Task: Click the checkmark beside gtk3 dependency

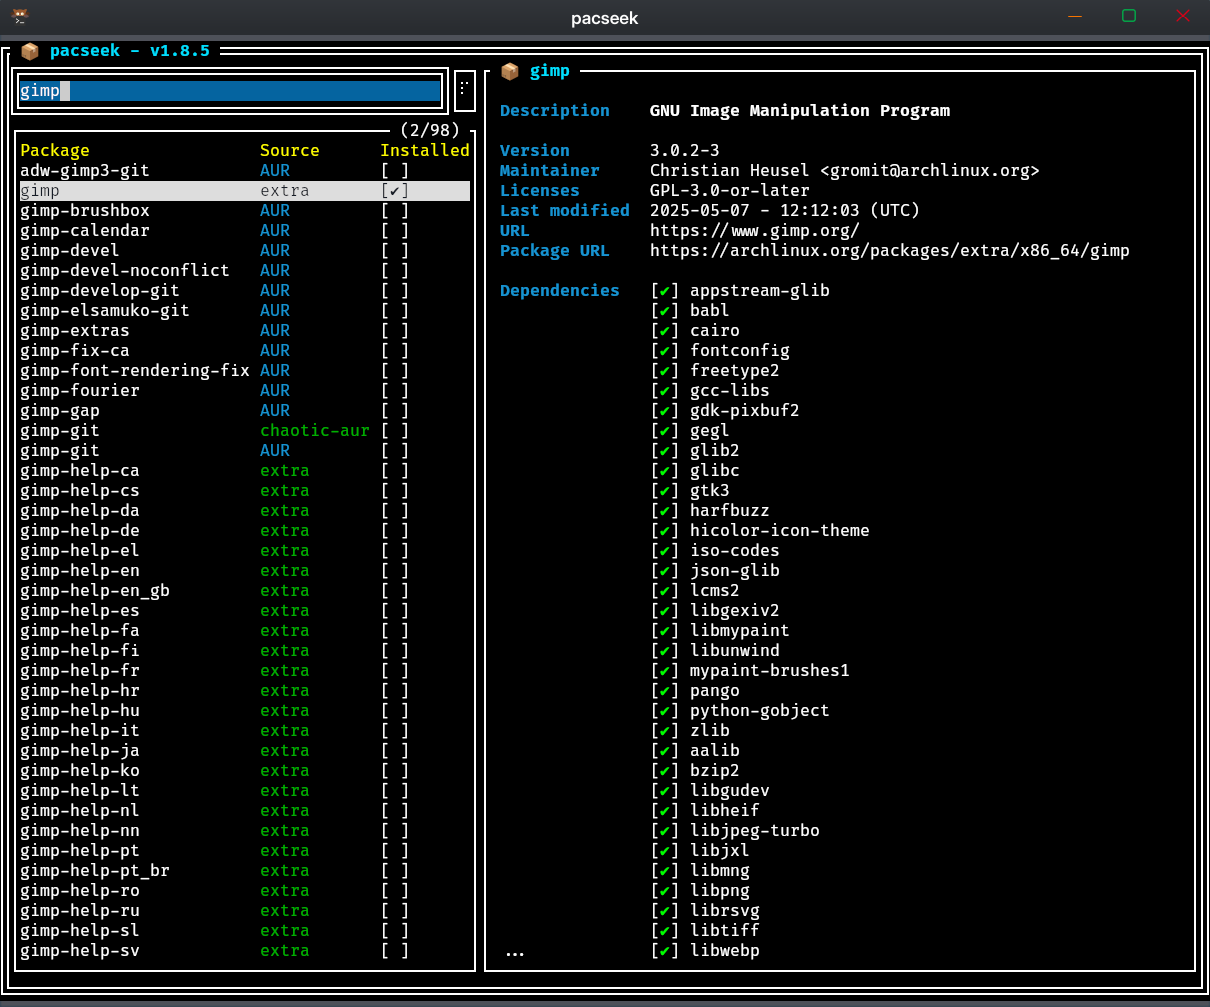Action: coord(664,490)
